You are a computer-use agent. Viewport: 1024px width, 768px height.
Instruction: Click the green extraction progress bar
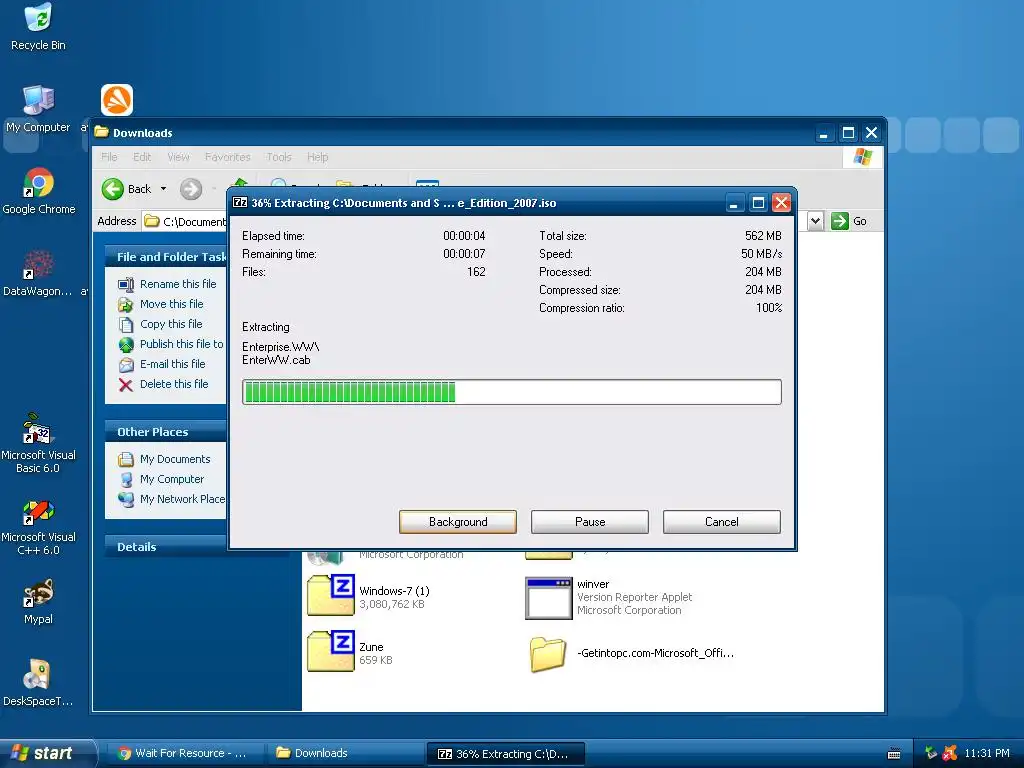click(512, 392)
